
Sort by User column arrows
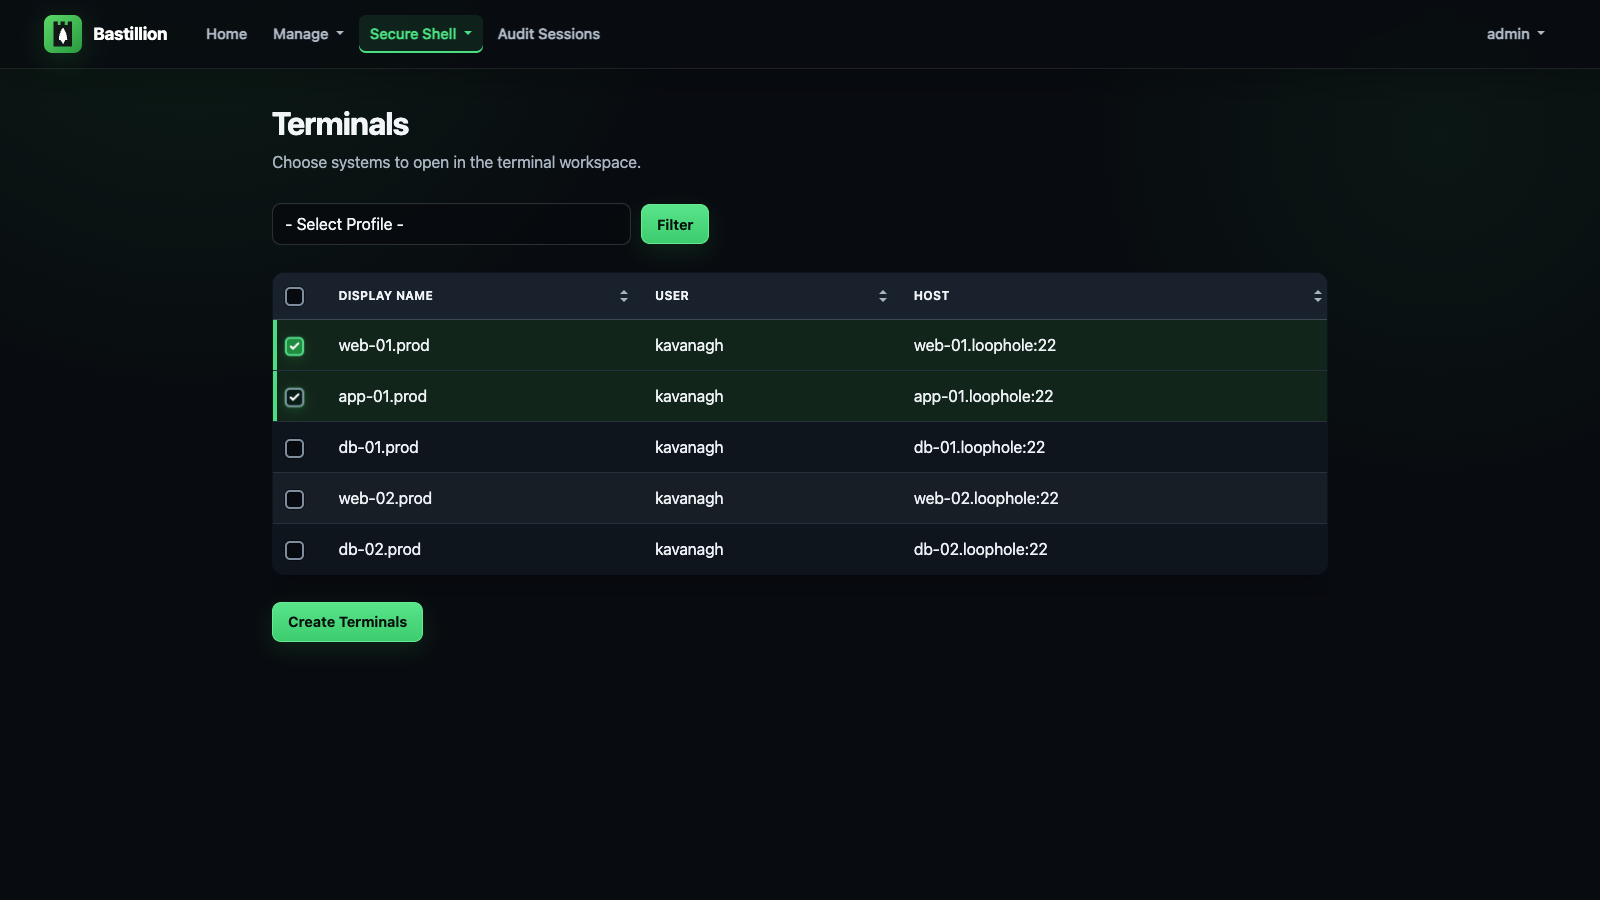pos(883,296)
